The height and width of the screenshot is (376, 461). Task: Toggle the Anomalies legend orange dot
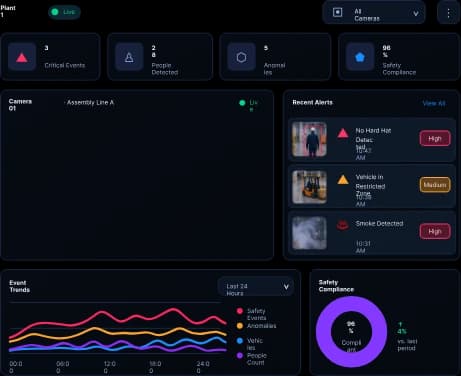[x=240, y=326]
